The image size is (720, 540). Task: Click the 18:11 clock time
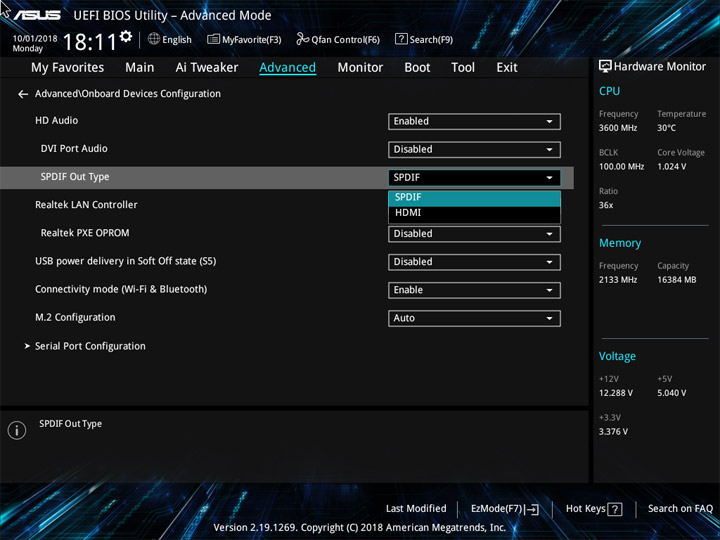pyautogui.click(x=90, y=43)
